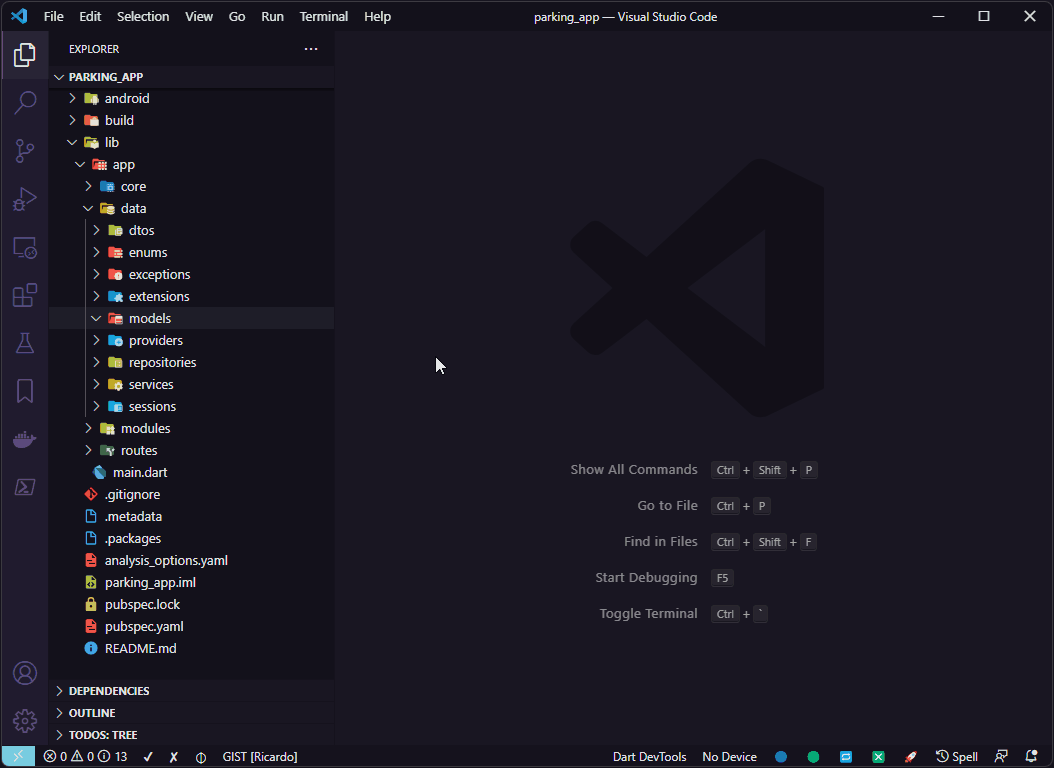Open the Explorer view in activity bar
The height and width of the screenshot is (768, 1054).
click(25, 55)
